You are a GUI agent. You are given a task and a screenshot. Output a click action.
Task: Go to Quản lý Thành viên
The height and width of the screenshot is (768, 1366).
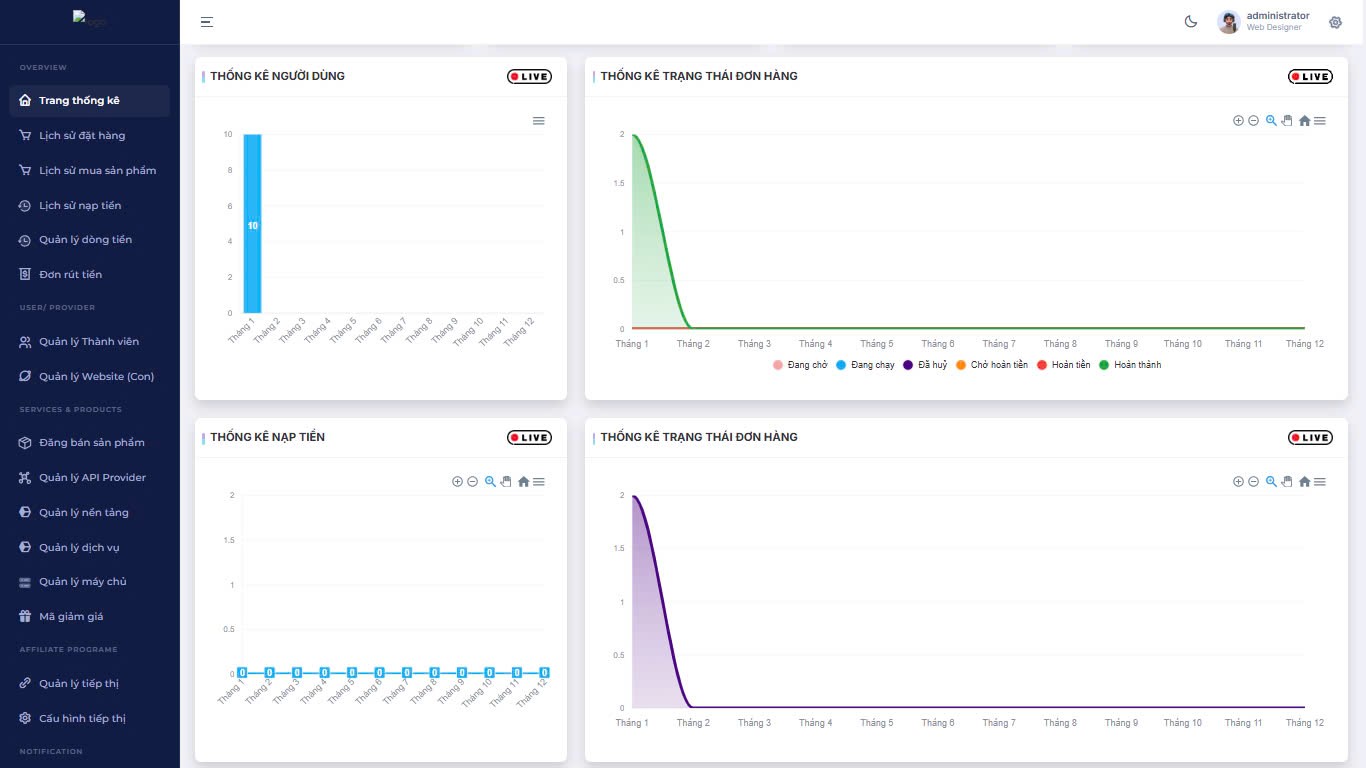90,342
